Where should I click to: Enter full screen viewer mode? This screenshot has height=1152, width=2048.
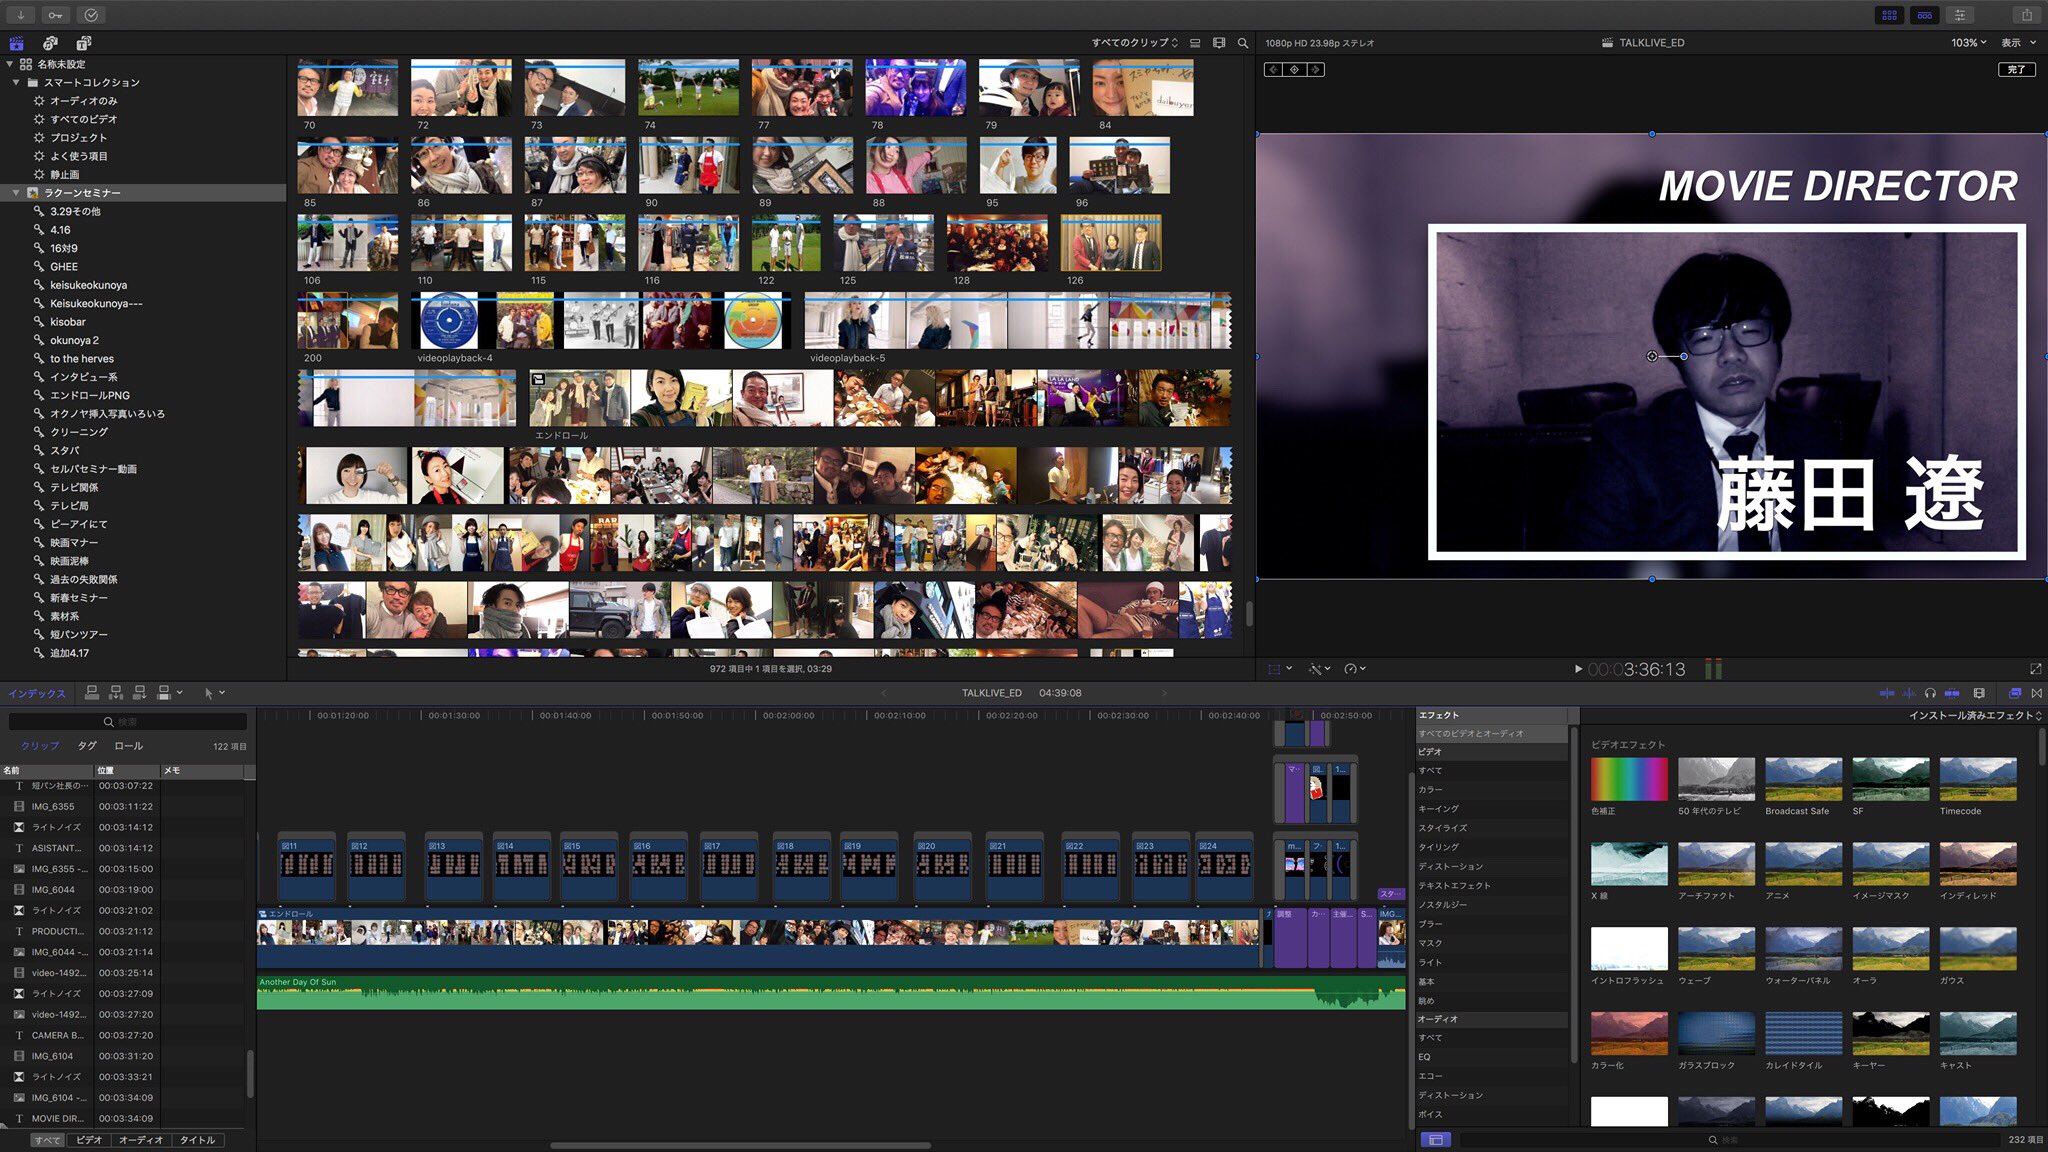(x=2035, y=669)
